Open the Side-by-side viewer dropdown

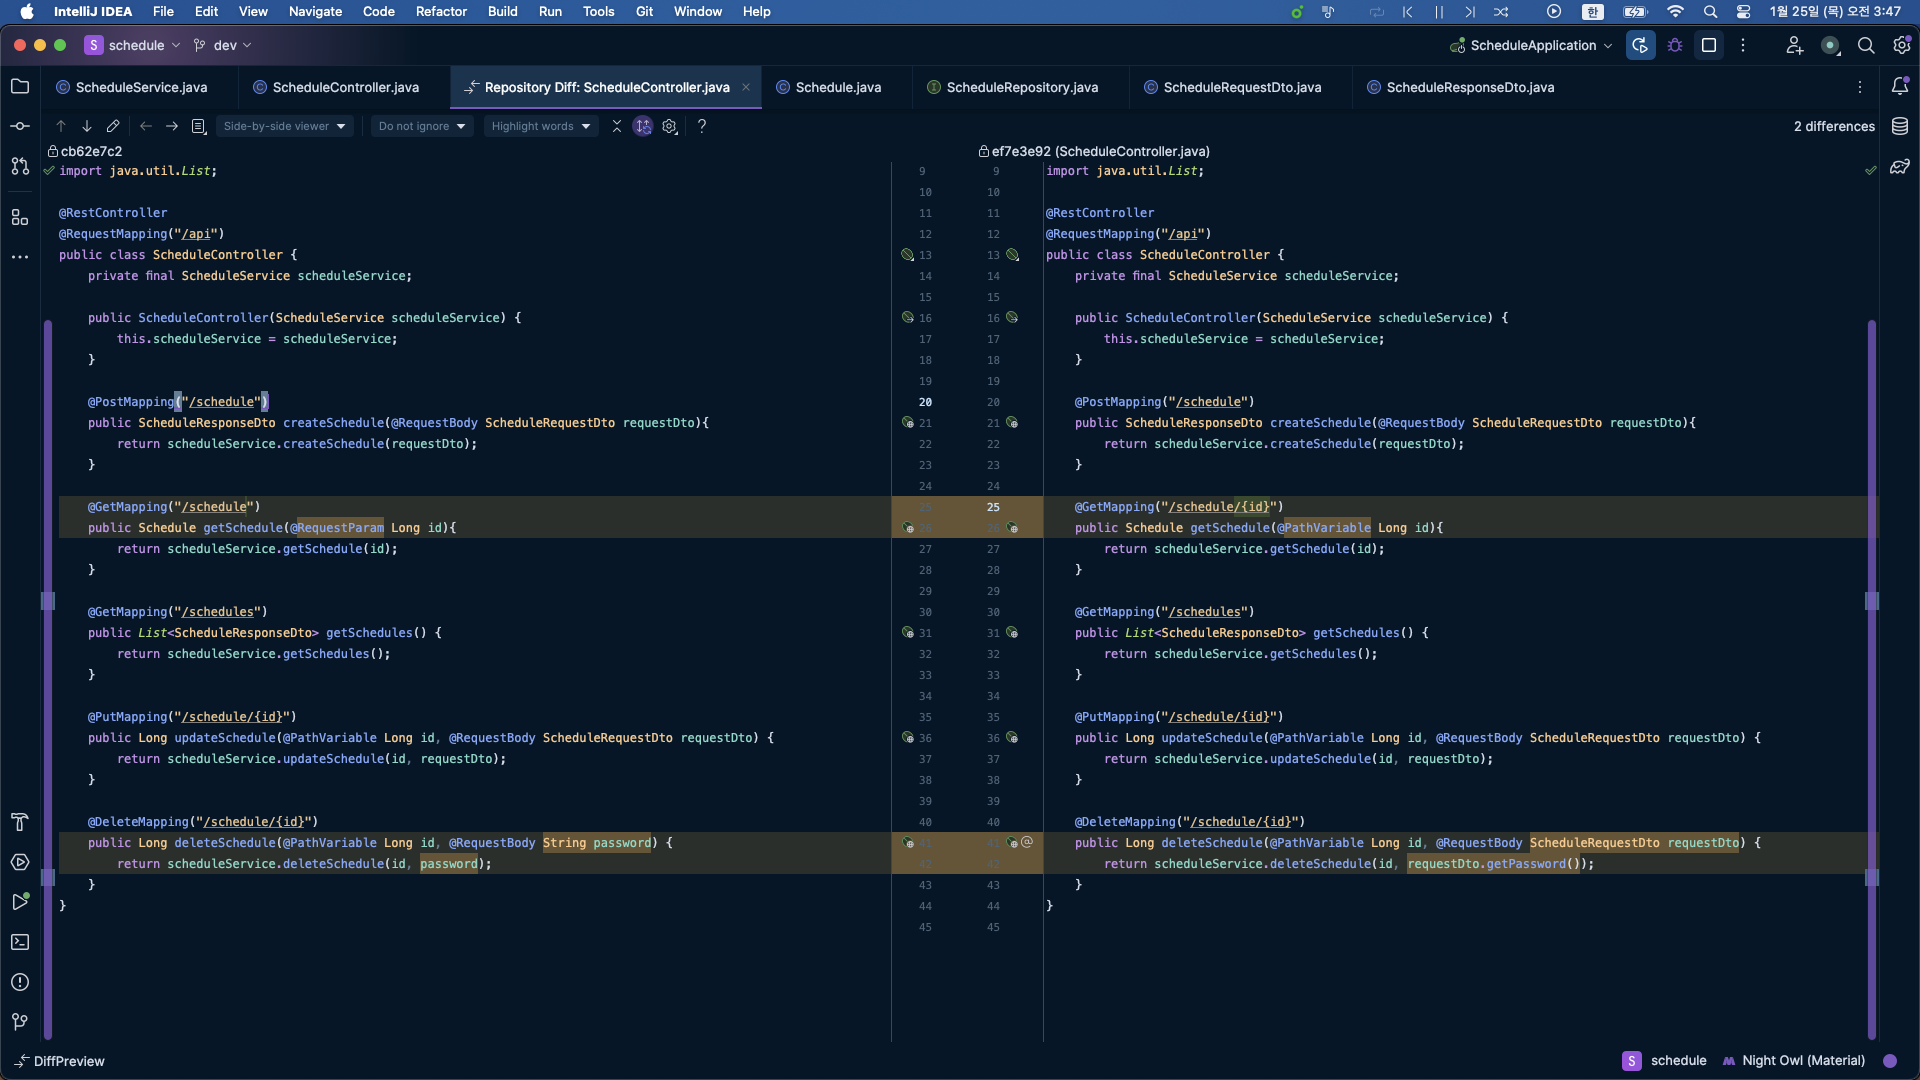click(284, 126)
